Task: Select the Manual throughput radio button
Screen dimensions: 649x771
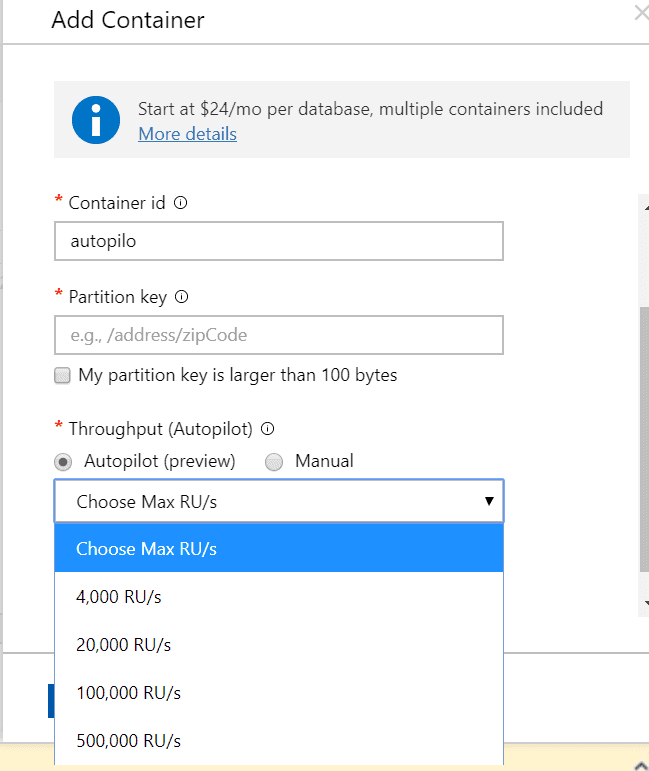Action: (x=274, y=462)
